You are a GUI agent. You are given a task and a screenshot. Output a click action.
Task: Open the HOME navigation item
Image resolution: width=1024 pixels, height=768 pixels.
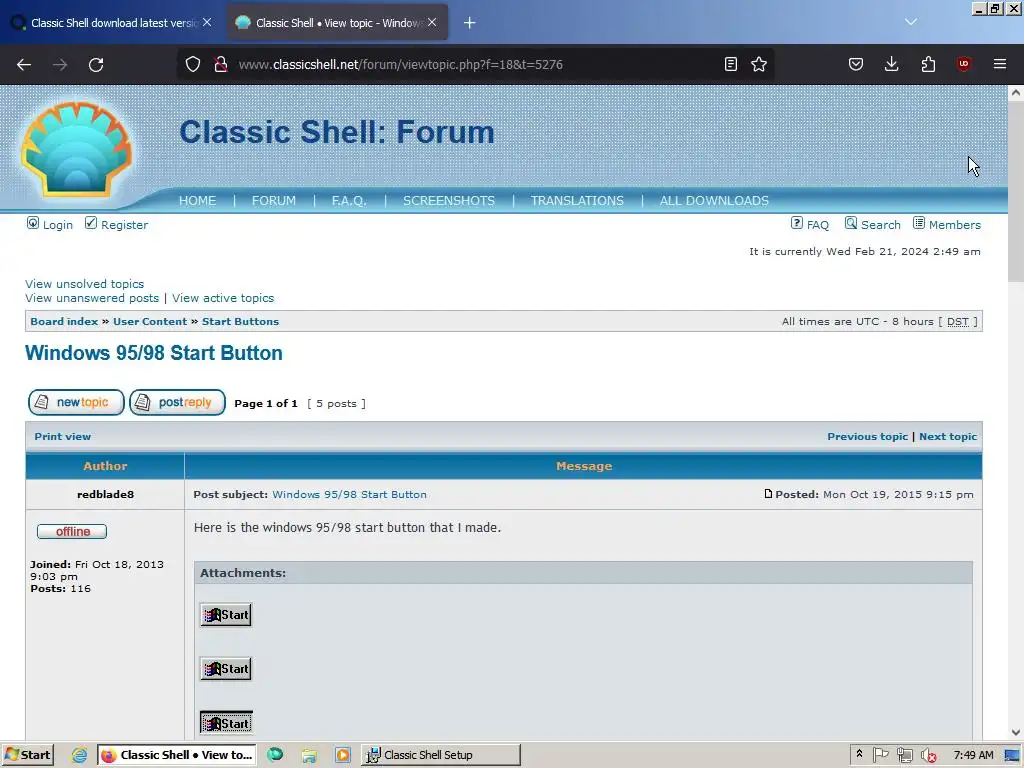197,200
